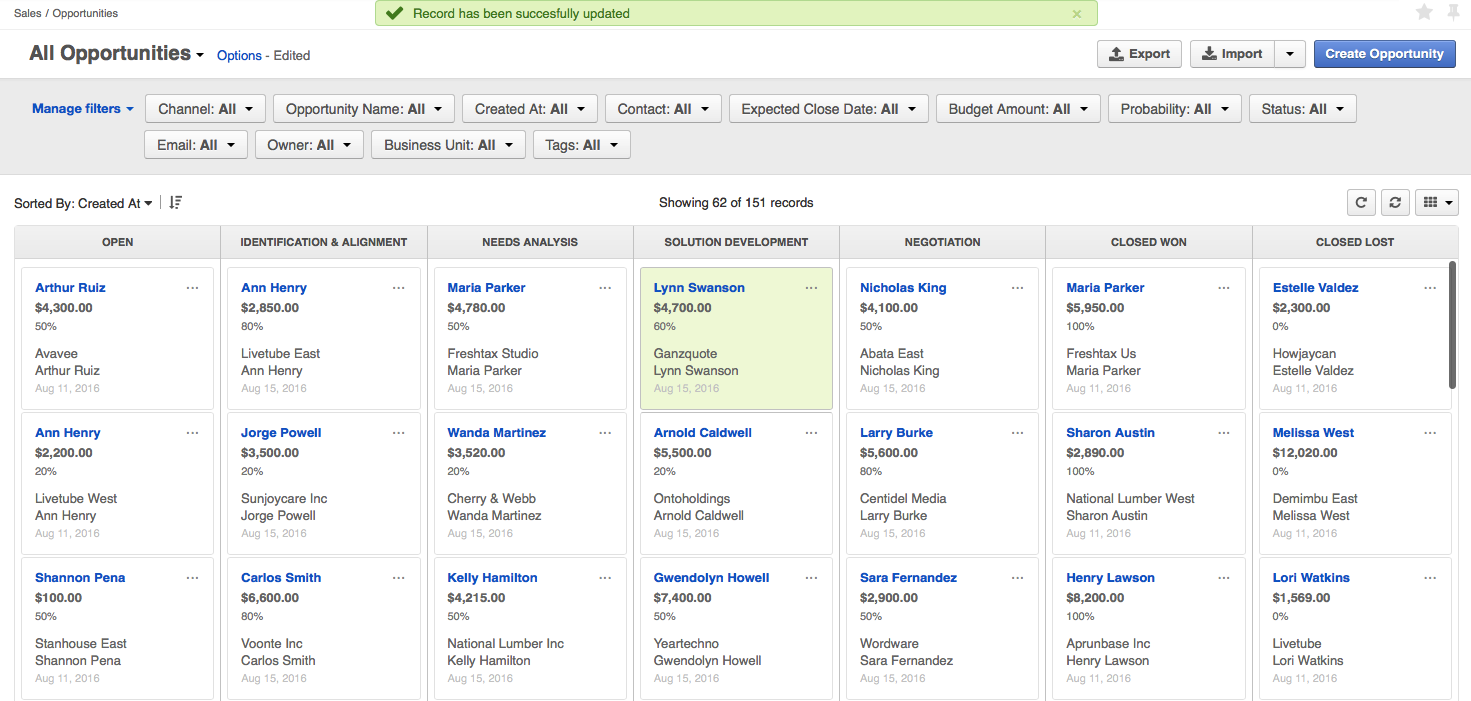Open Estelle Valdez card ellipsis menu
1471x701 pixels.
pyautogui.click(x=1430, y=288)
